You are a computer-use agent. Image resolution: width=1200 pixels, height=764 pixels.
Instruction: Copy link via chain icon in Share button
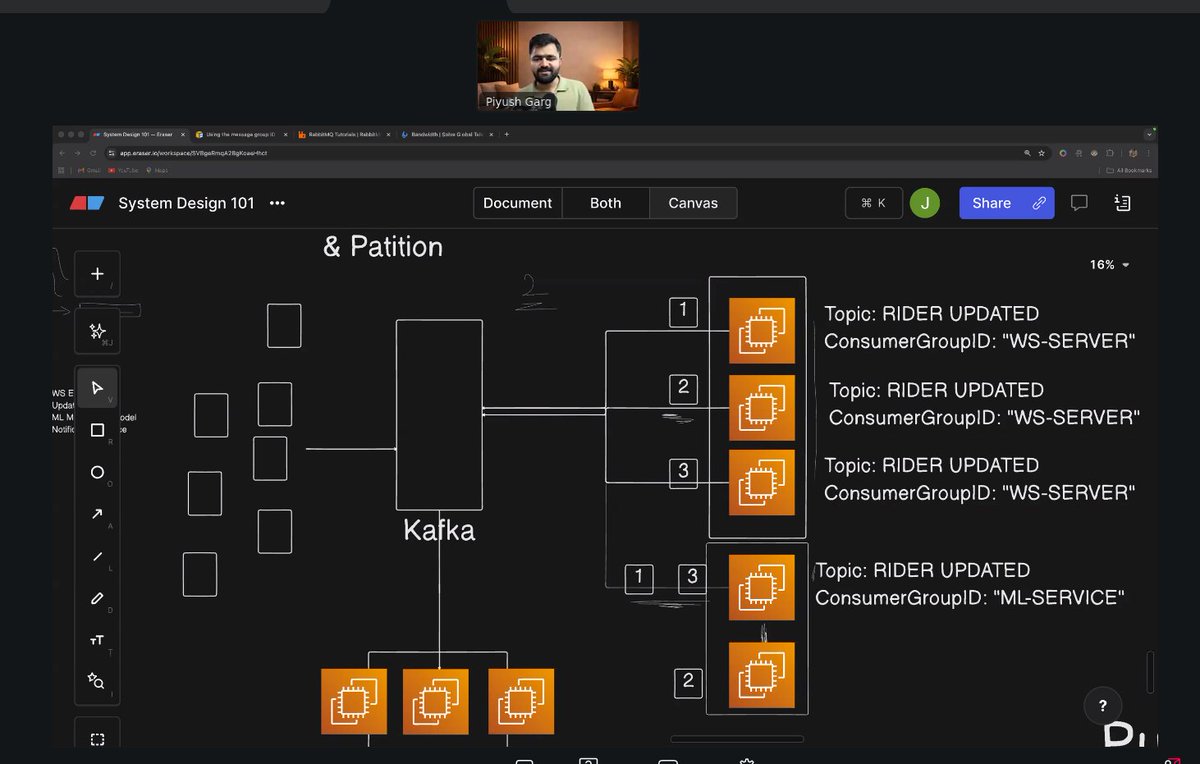point(1040,203)
